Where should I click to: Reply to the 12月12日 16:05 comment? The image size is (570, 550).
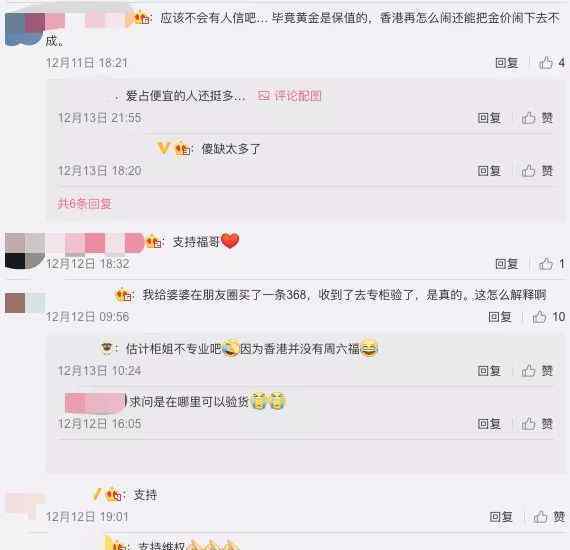pos(489,423)
